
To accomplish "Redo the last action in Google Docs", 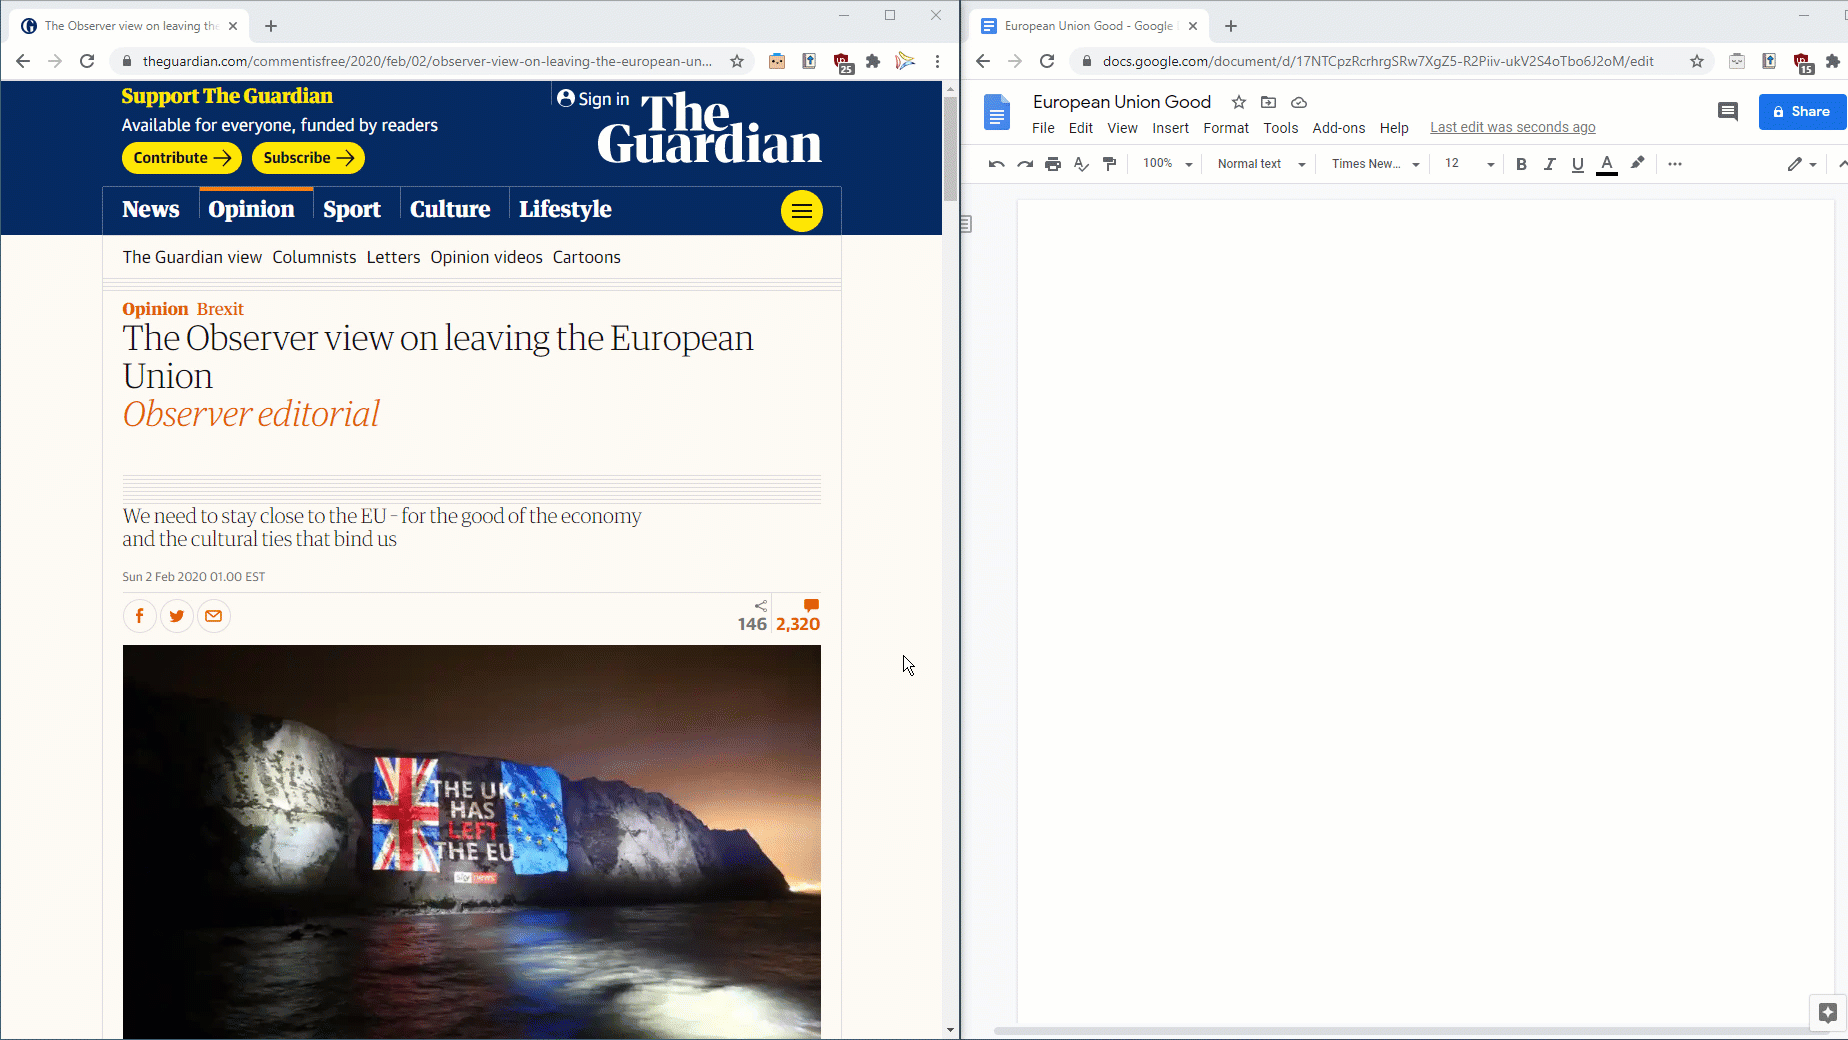I will coord(1025,164).
